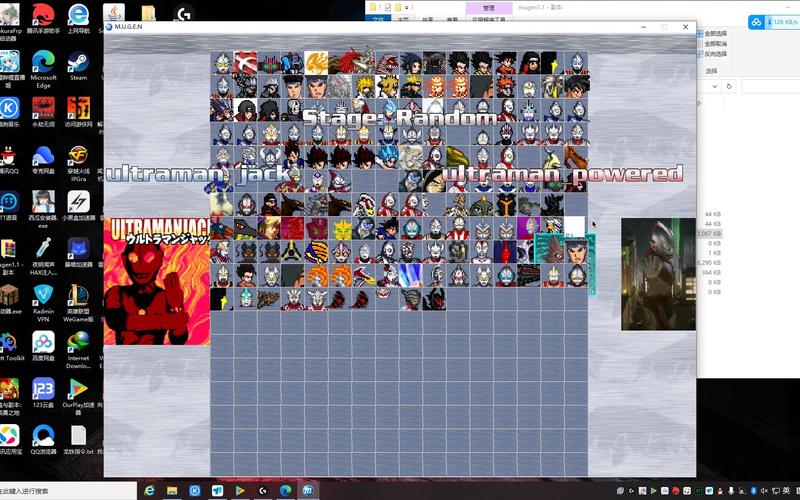Image resolution: width=800 pixels, height=500 pixels.
Task: Expand the Explorer address bar dropdown
Action: [x=714, y=86]
